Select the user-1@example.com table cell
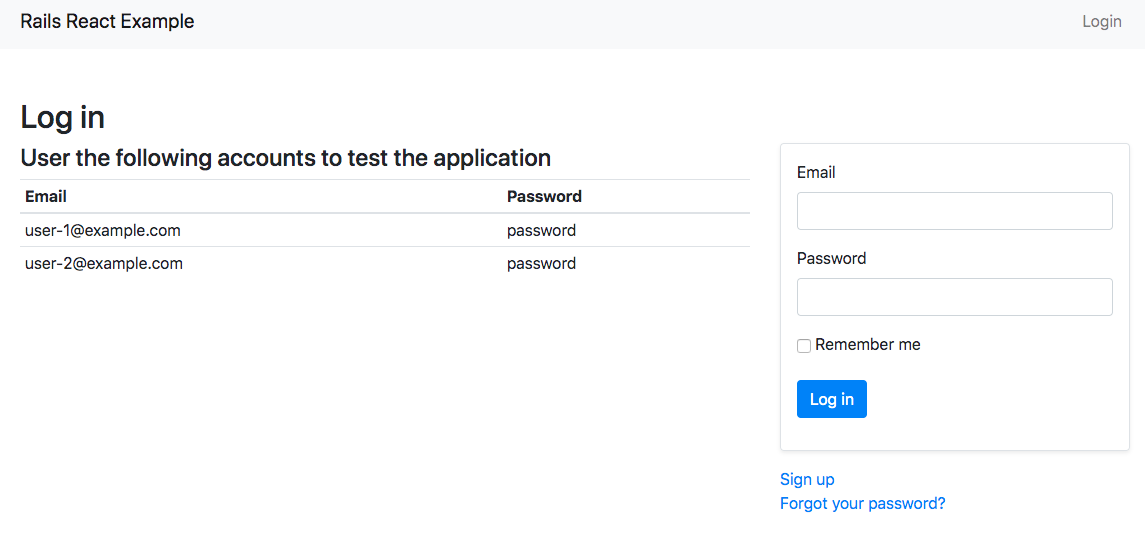The width and height of the screenshot is (1145, 548). click(x=103, y=230)
